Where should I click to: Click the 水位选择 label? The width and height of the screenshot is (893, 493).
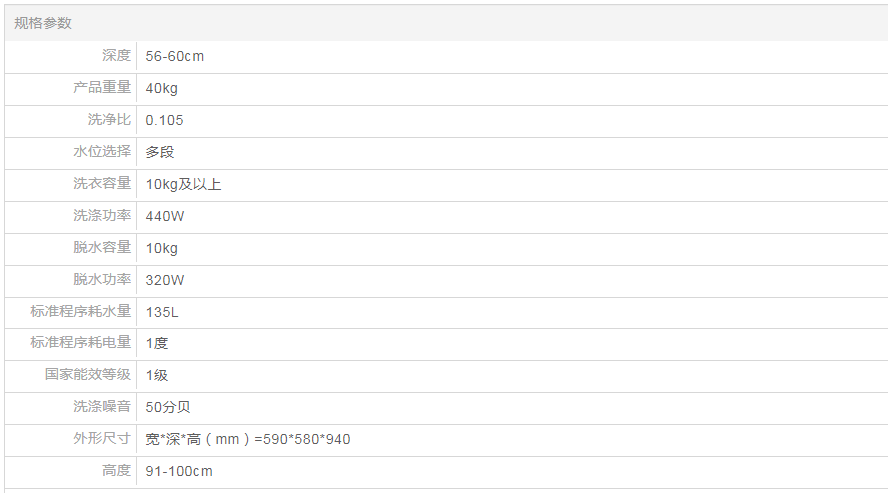point(102,152)
